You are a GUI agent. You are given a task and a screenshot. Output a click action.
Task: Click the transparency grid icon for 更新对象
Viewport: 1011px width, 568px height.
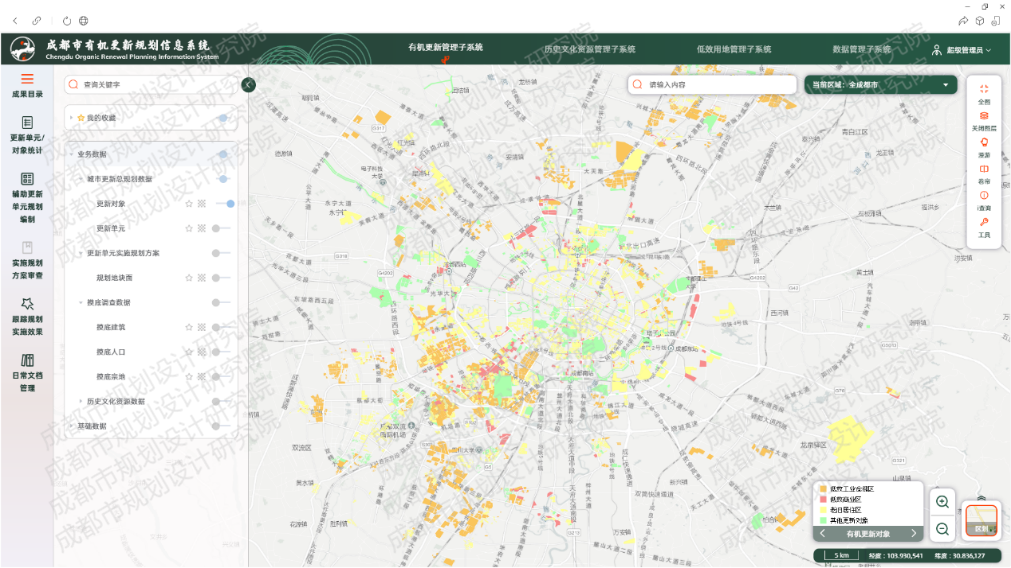tap(202, 204)
